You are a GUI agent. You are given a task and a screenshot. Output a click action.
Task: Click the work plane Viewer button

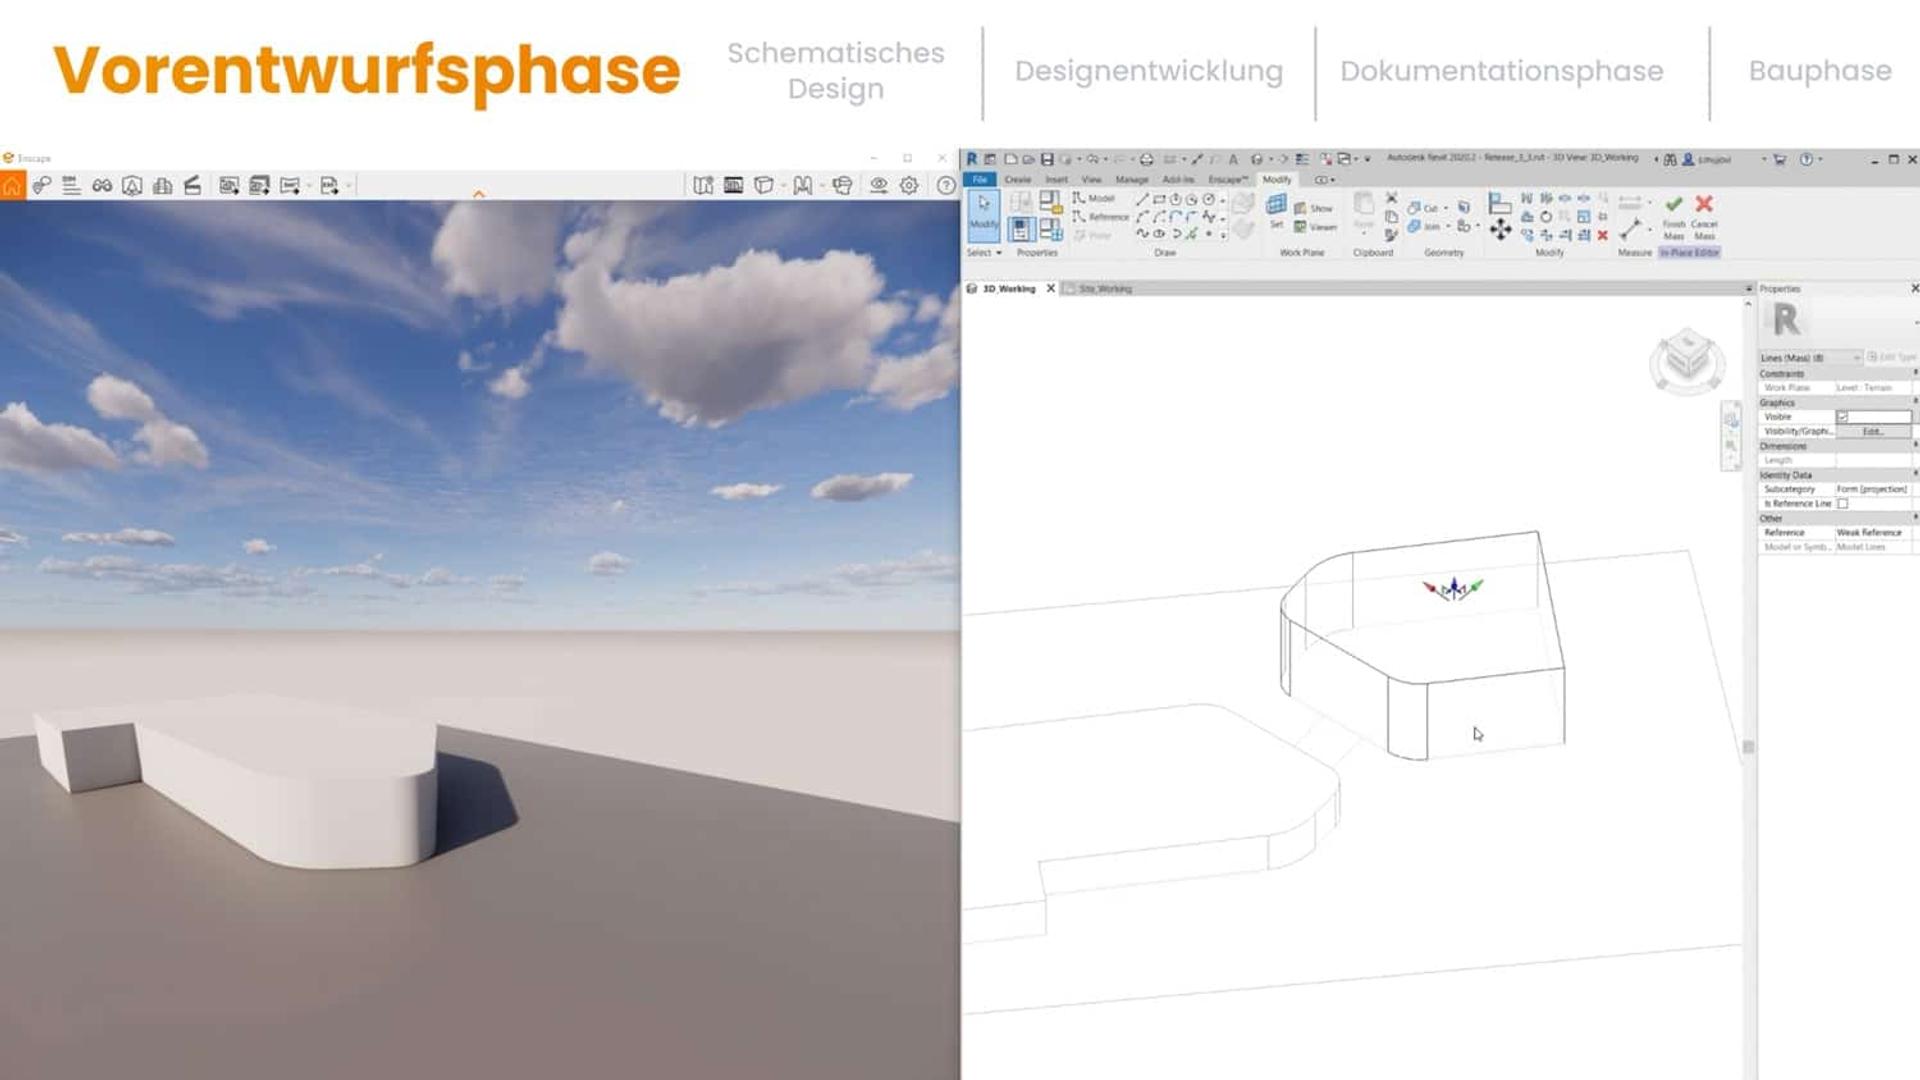click(1315, 227)
